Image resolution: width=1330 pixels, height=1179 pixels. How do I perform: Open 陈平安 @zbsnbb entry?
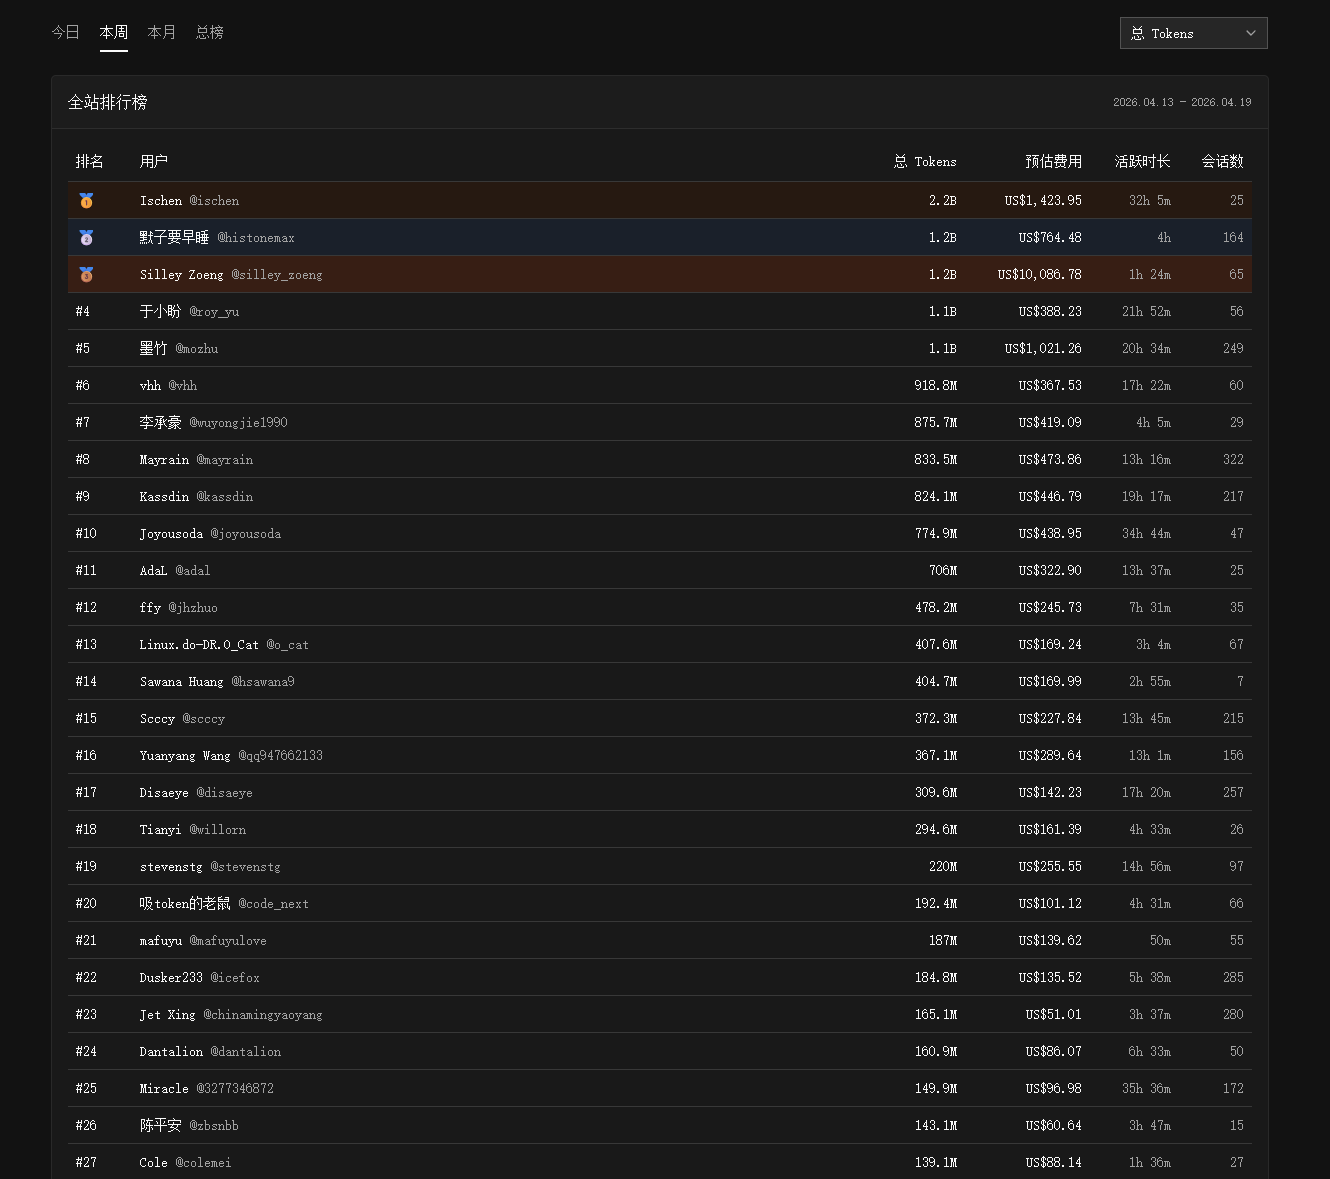pos(189,1126)
